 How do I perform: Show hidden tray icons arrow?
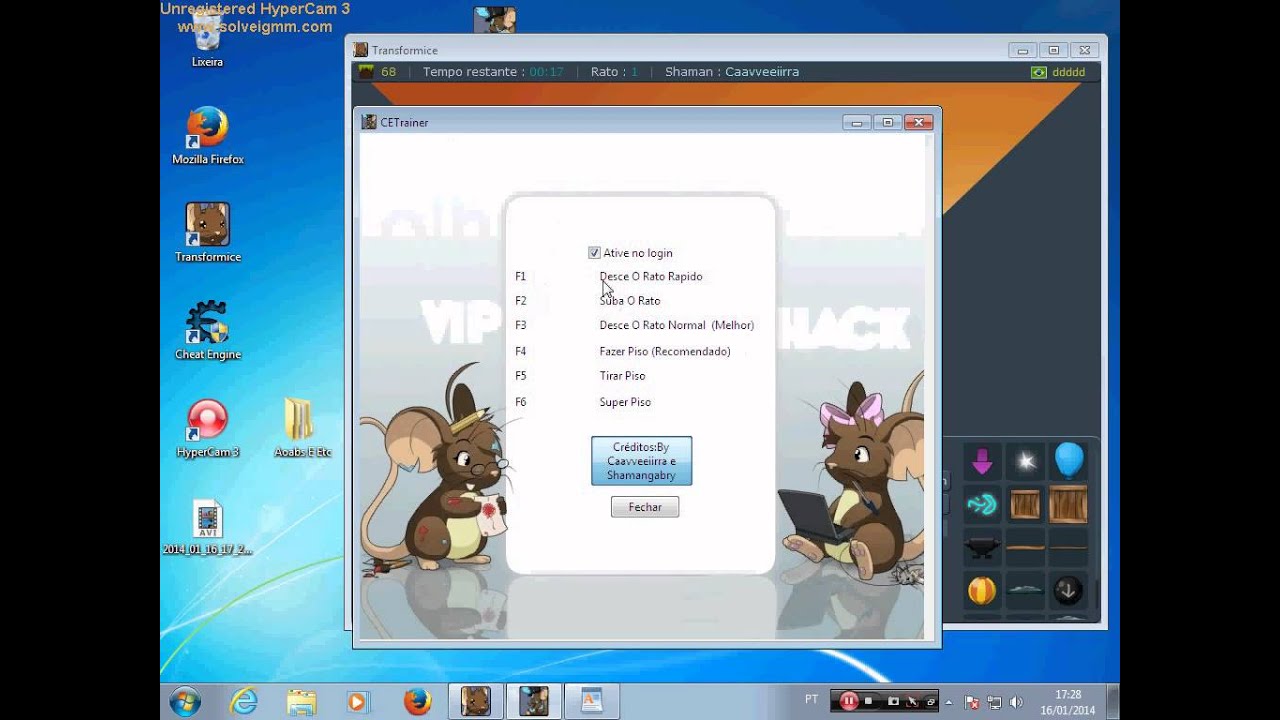coord(949,702)
